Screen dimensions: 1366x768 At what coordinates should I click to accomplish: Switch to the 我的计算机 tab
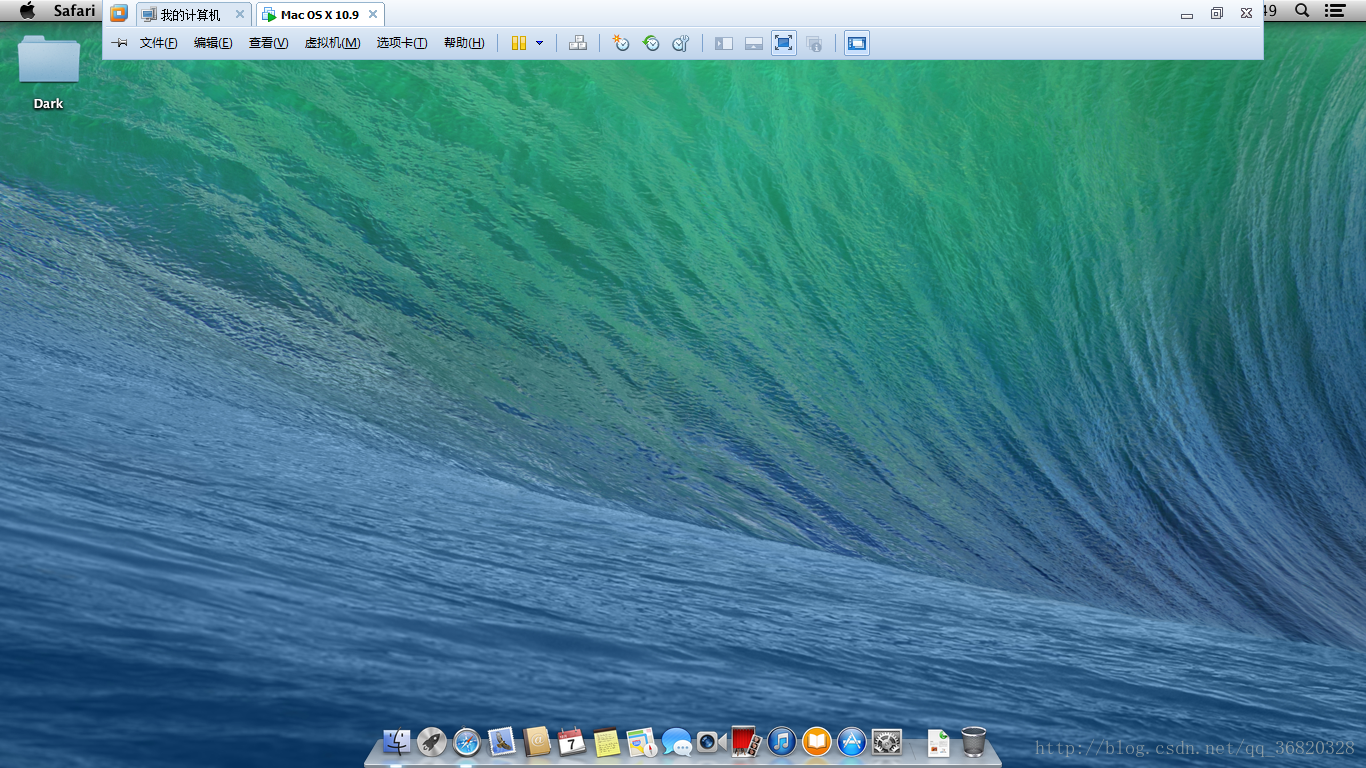click(x=190, y=15)
